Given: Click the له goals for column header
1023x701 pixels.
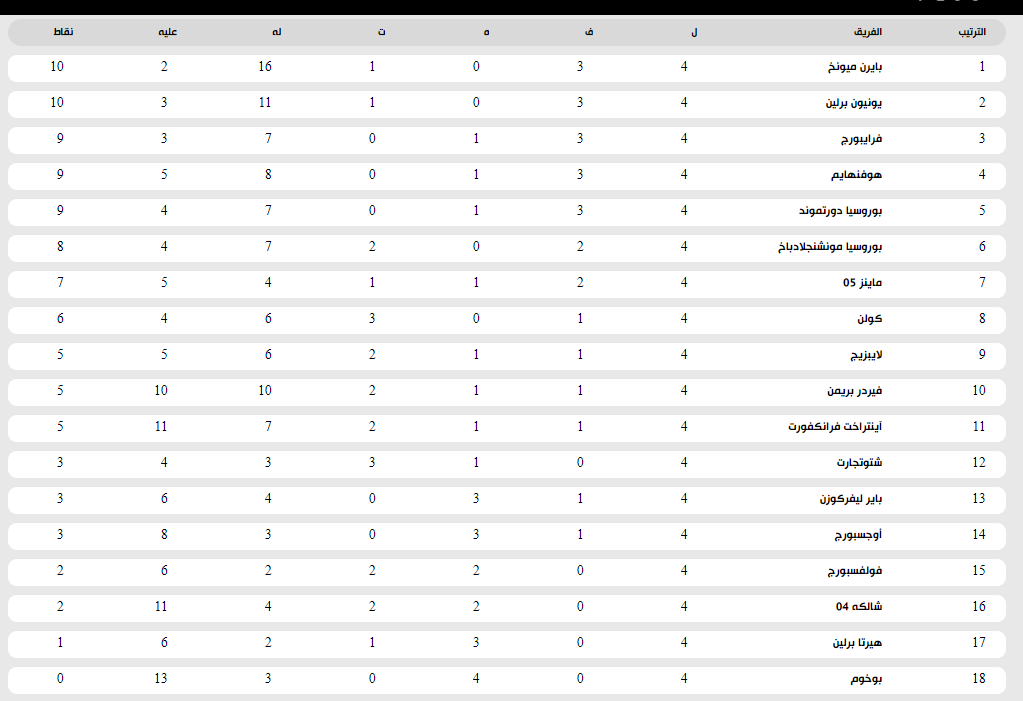Looking at the screenshot, I should pos(275,33).
